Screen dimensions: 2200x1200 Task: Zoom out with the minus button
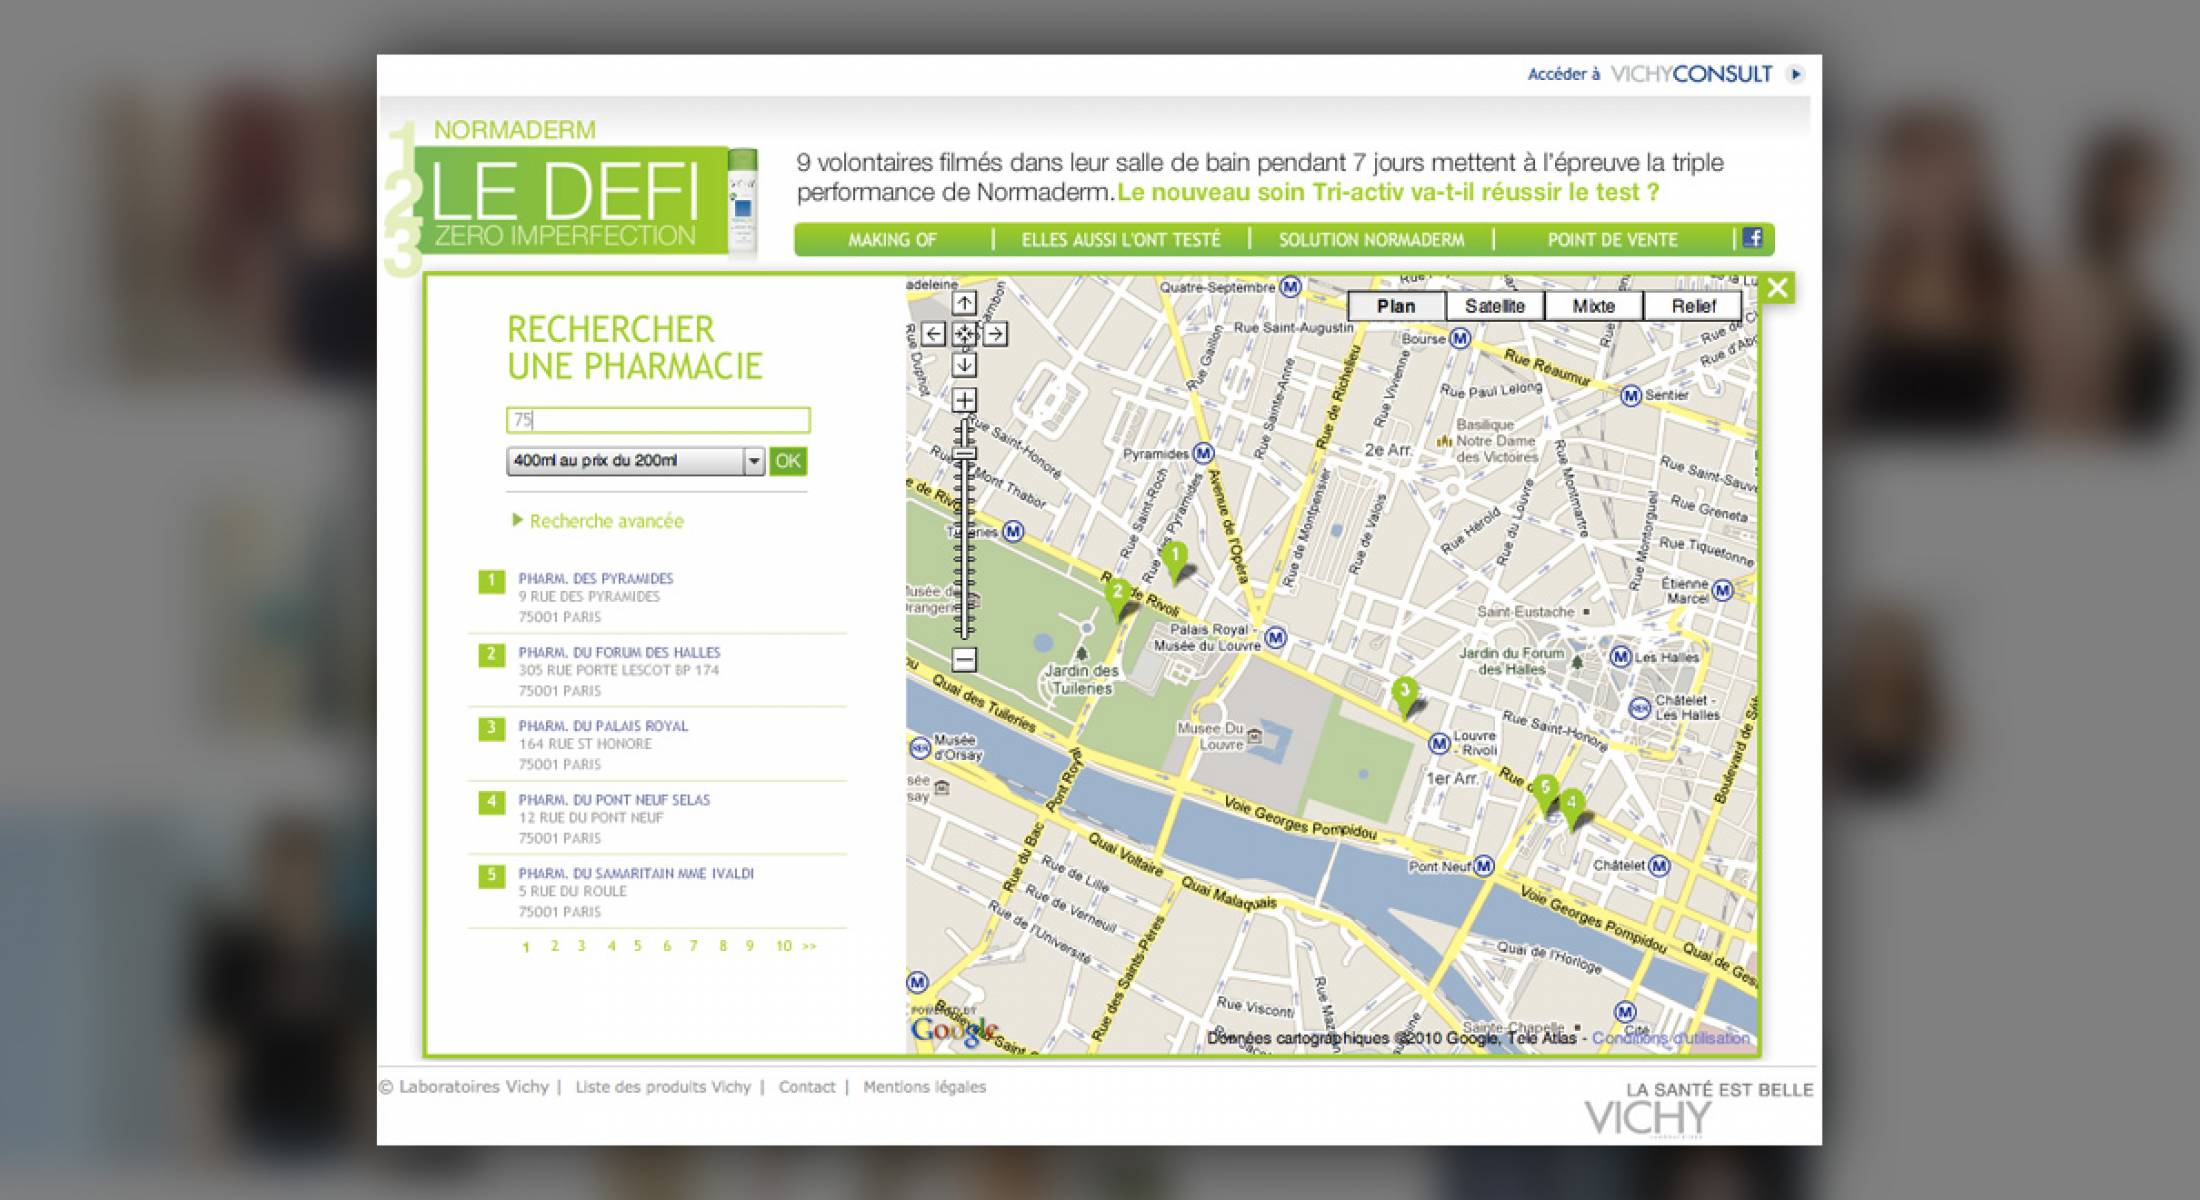(x=964, y=660)
